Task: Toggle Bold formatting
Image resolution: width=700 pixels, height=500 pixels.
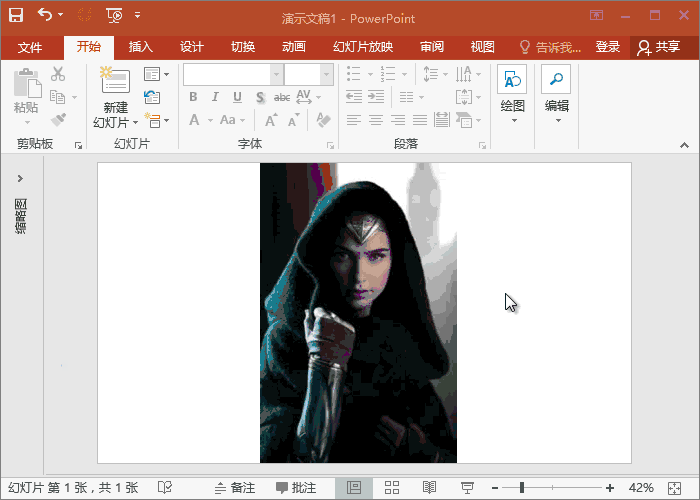Action: [193, 97]
